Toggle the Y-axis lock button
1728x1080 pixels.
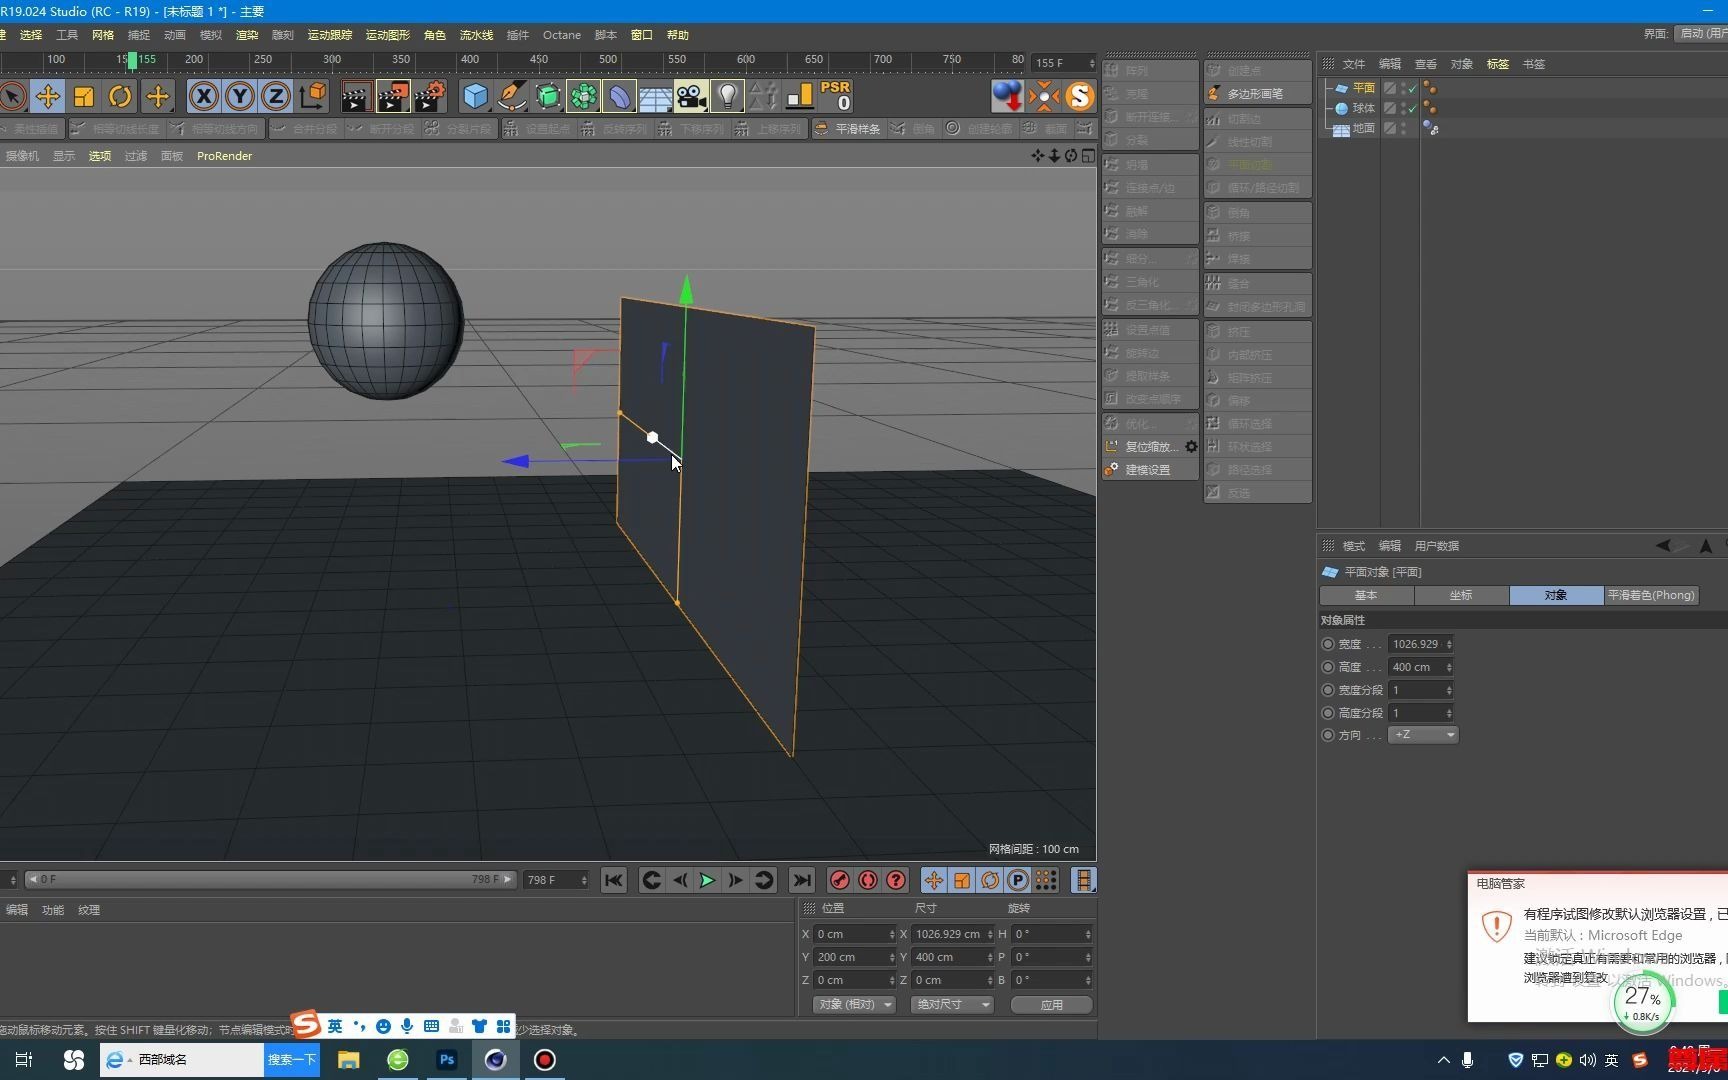240,97
